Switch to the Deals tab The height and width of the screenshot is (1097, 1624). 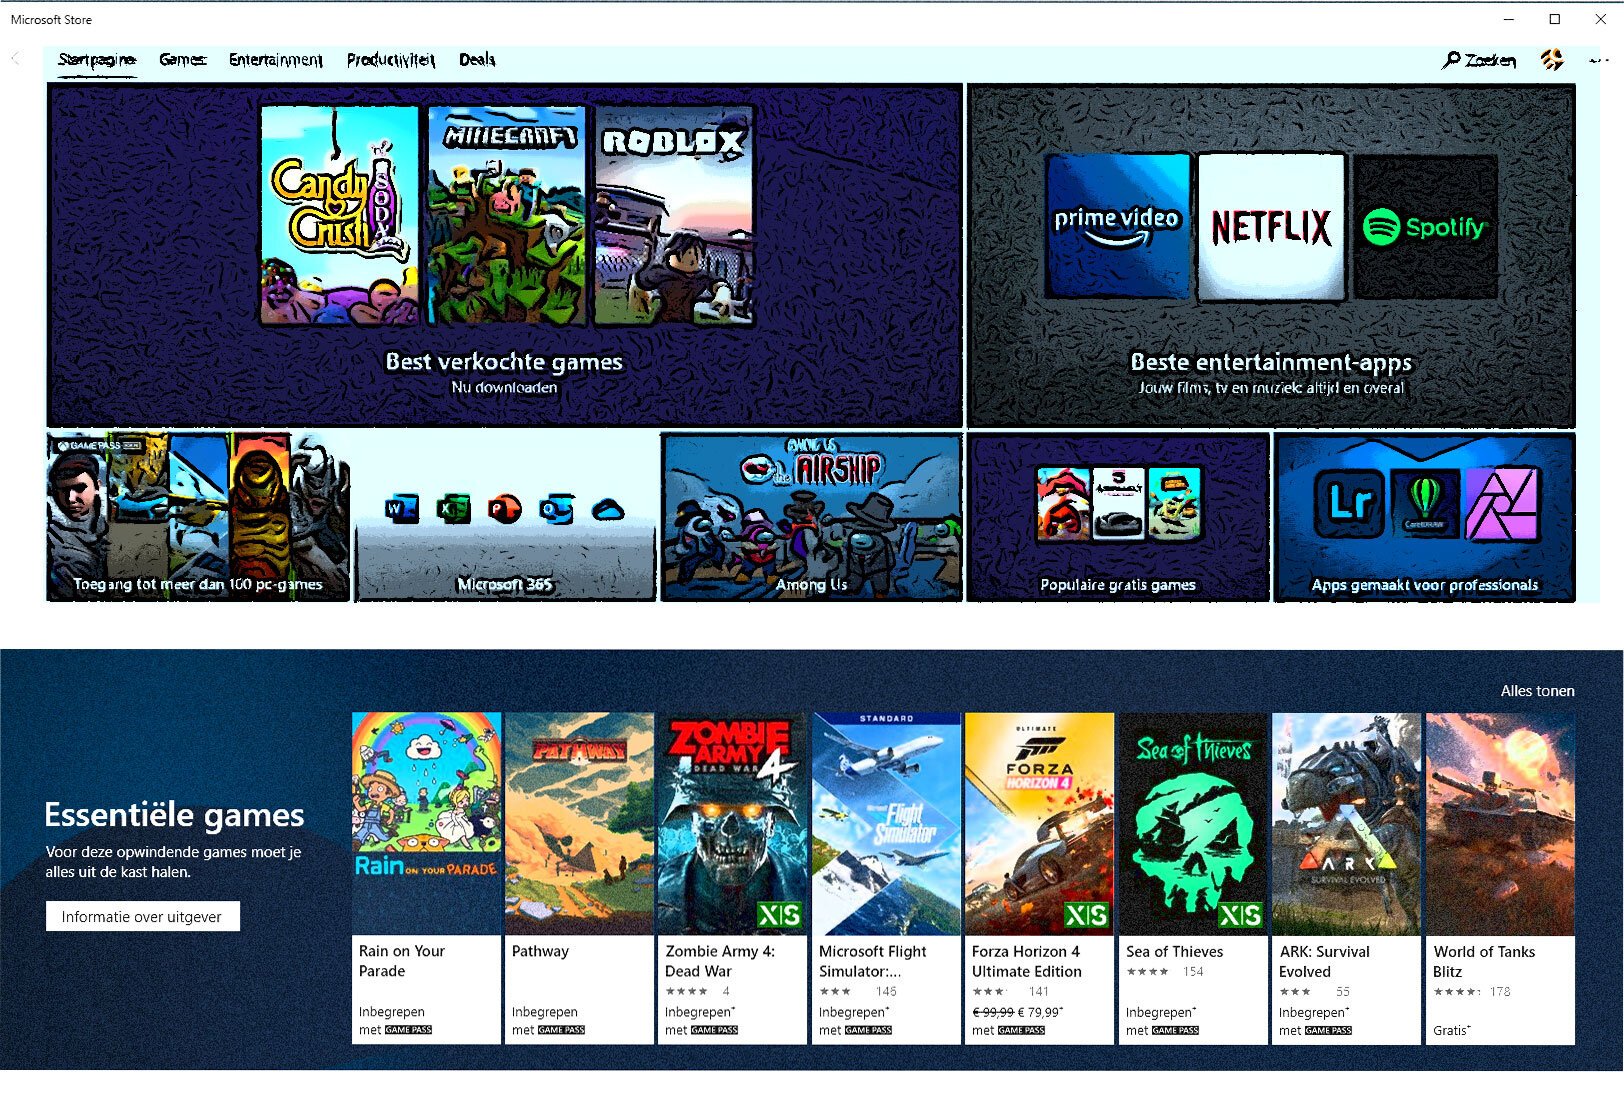tap(477, 60)
